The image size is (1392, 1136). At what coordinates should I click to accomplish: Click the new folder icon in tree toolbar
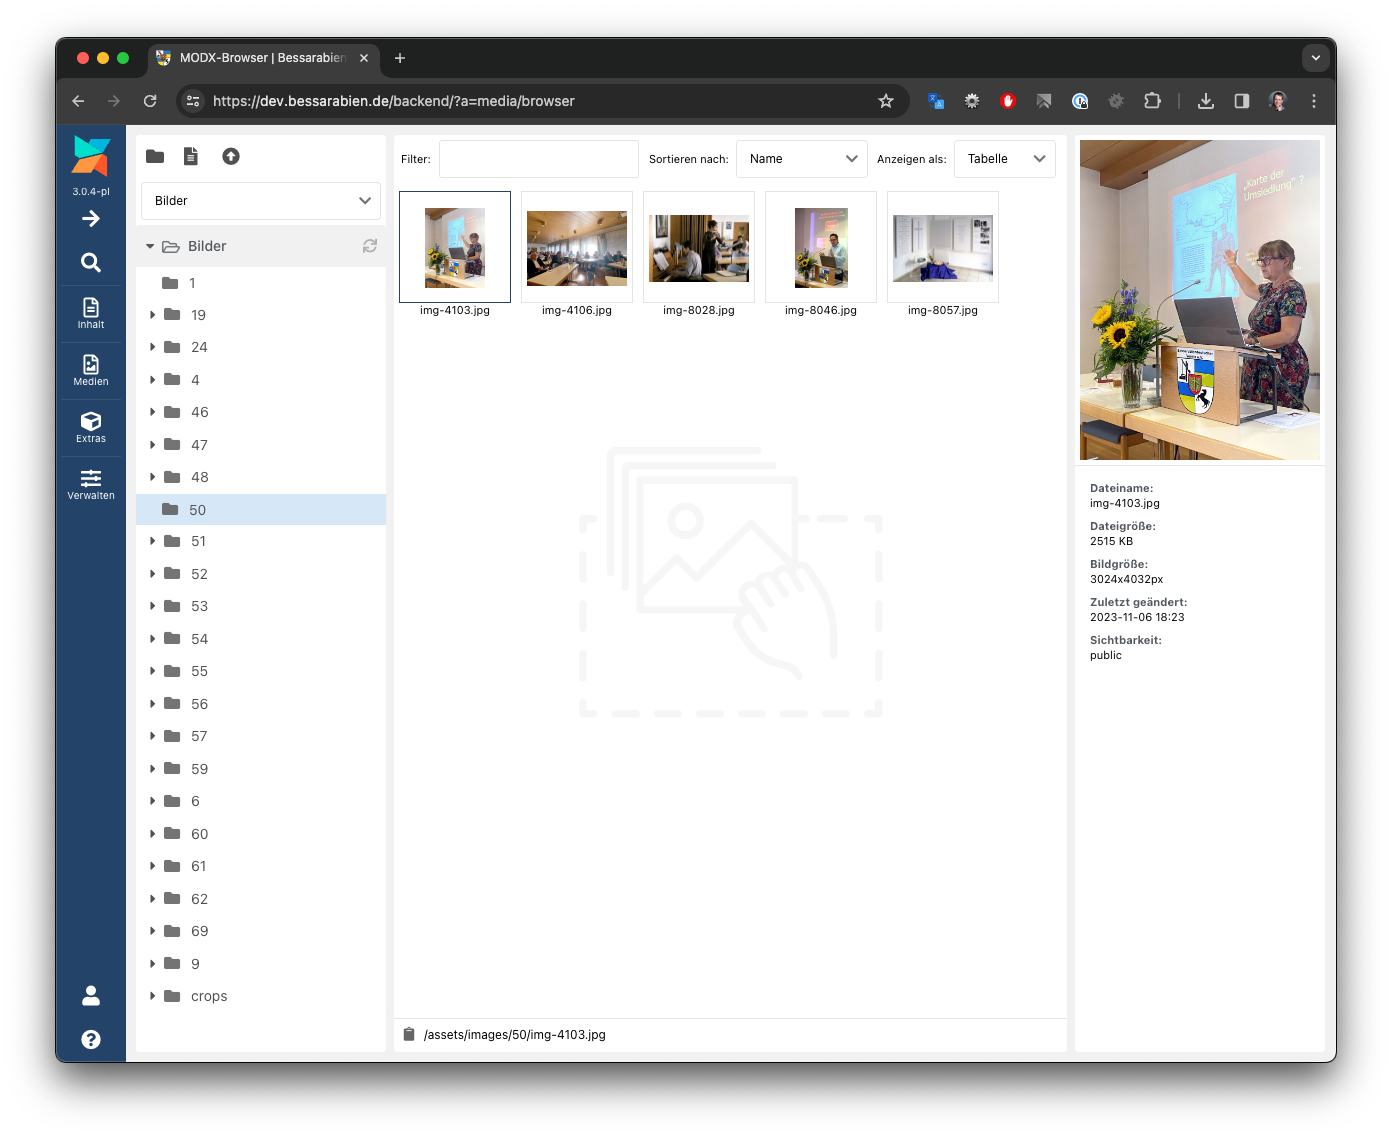pyautogui.click(x=155, y=156)
